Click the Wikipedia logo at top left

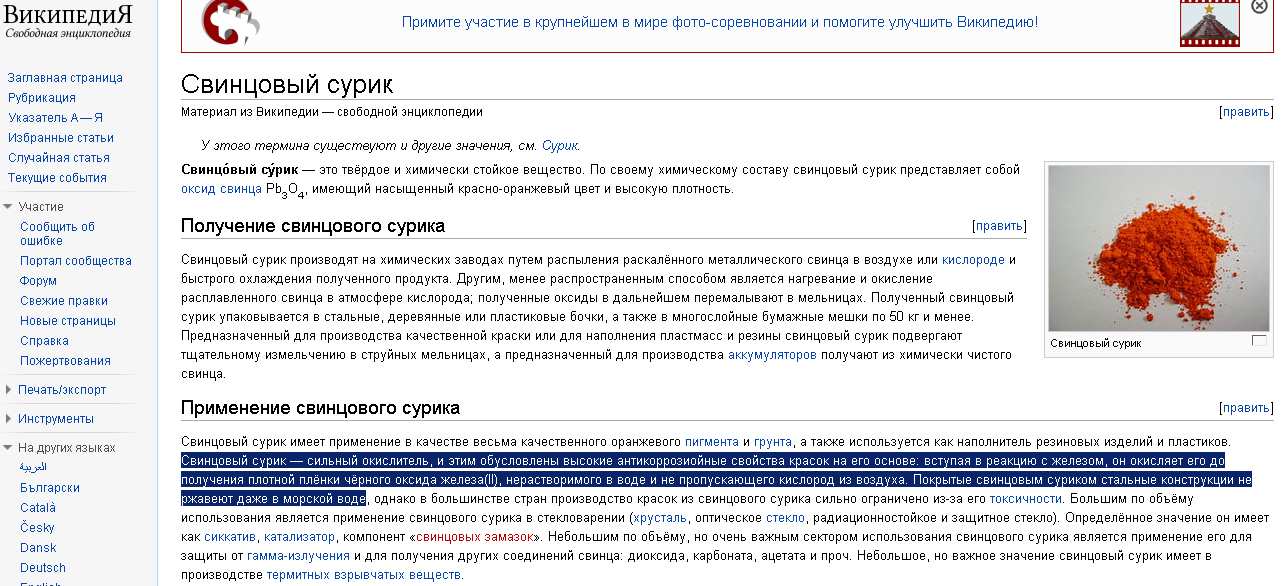click(68, 21)
